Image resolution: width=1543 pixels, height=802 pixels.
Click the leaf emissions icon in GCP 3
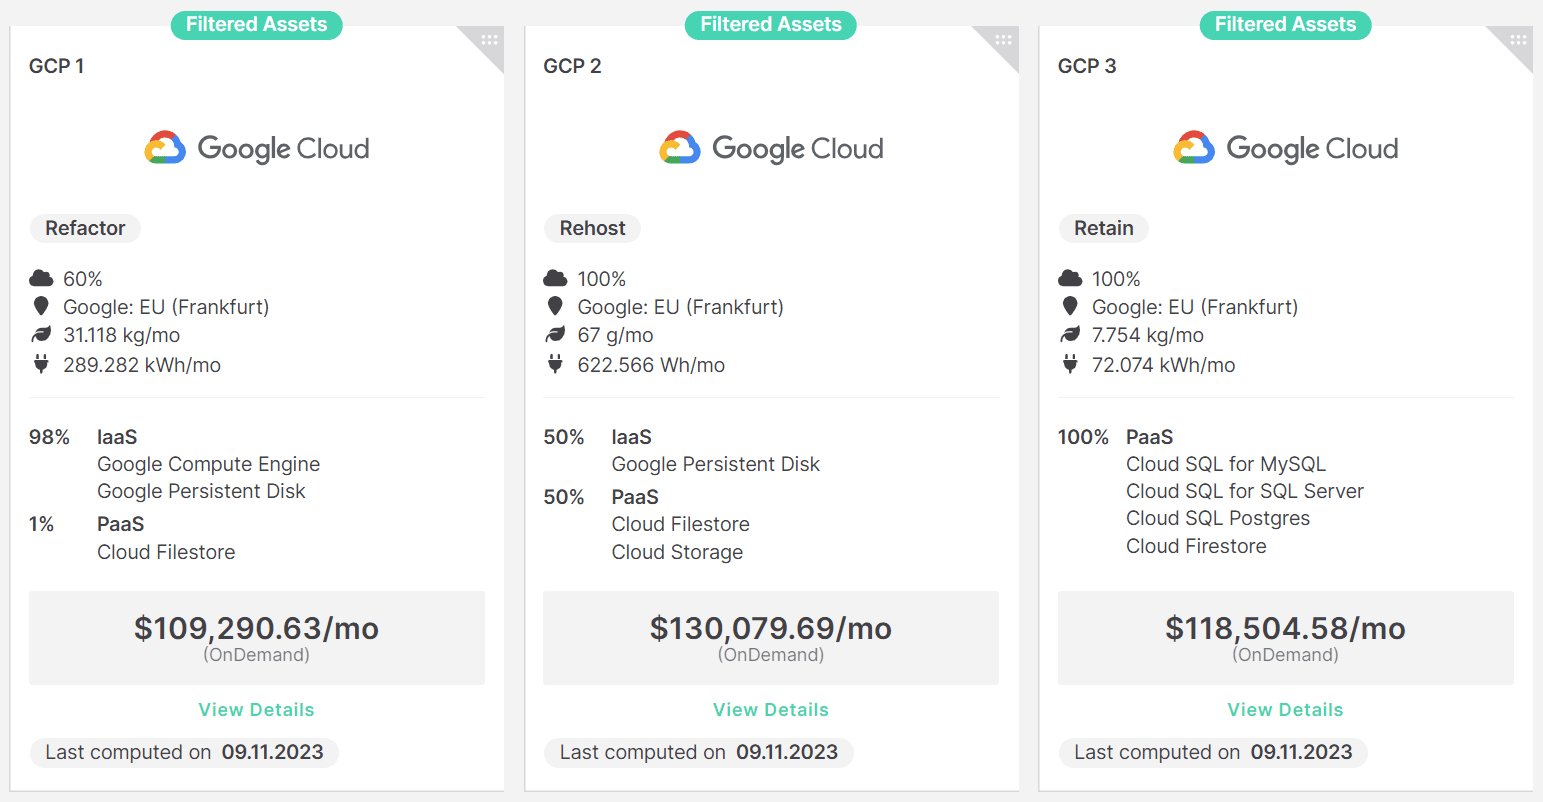[x=1070, y=335]
